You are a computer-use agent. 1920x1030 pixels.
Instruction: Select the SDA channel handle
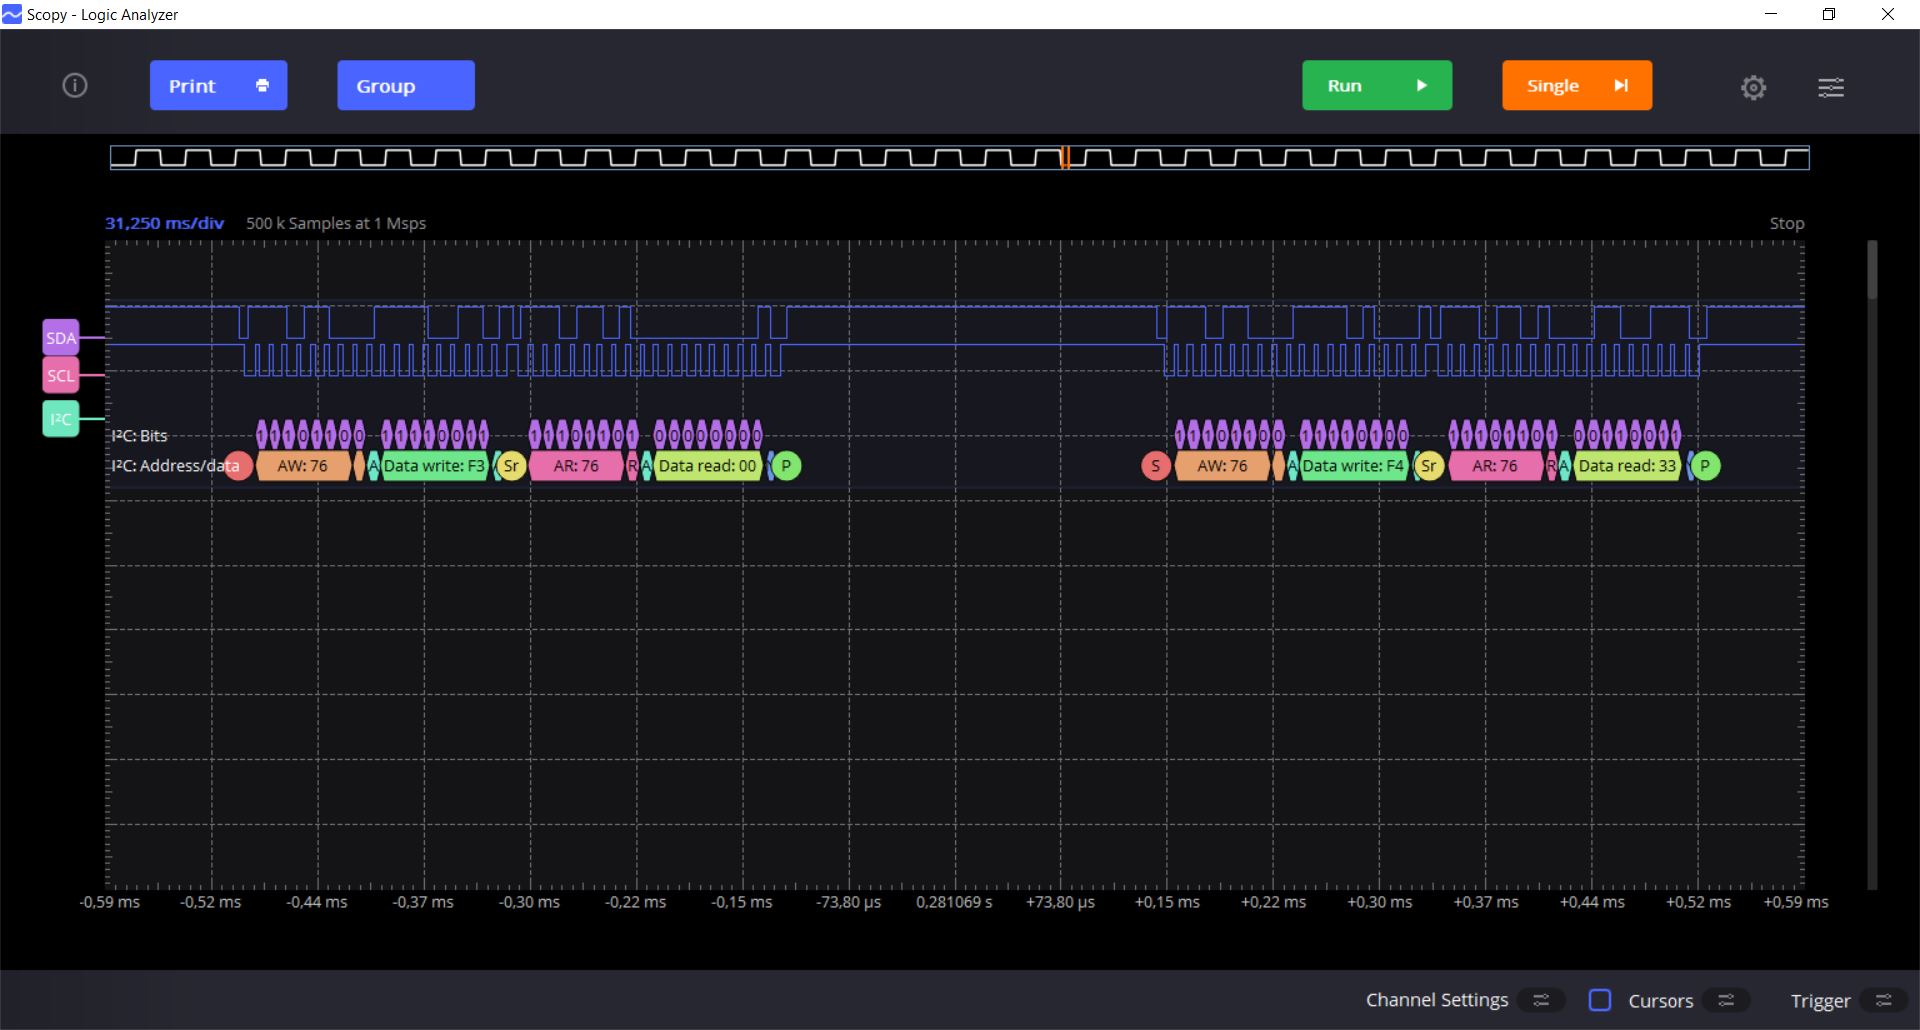click(x=61, y=338)
